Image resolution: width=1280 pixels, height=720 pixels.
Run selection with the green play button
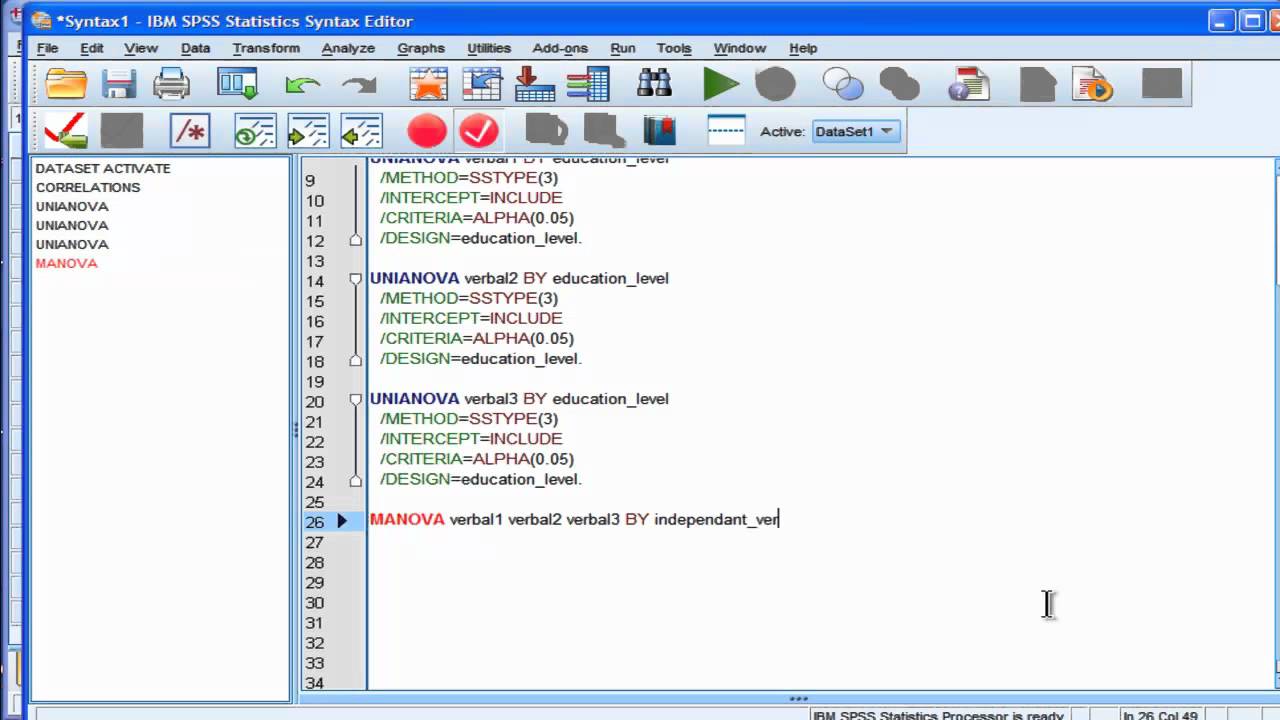720,84
